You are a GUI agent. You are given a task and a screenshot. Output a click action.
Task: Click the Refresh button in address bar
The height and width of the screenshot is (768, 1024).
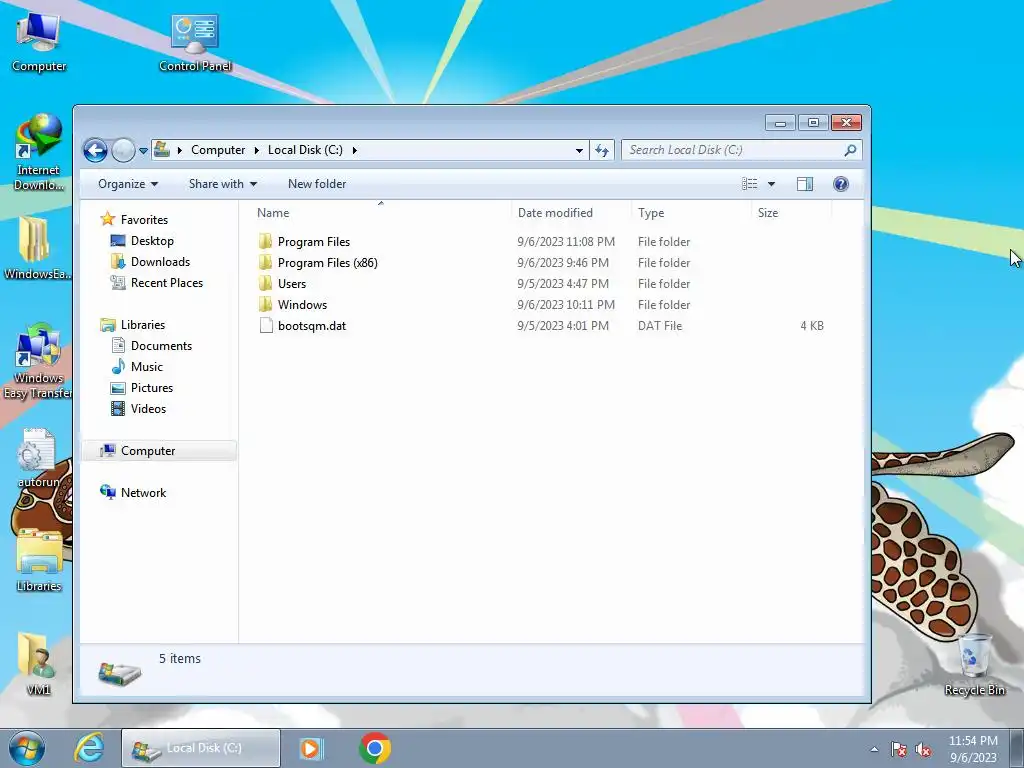click(x=601, y=150)
